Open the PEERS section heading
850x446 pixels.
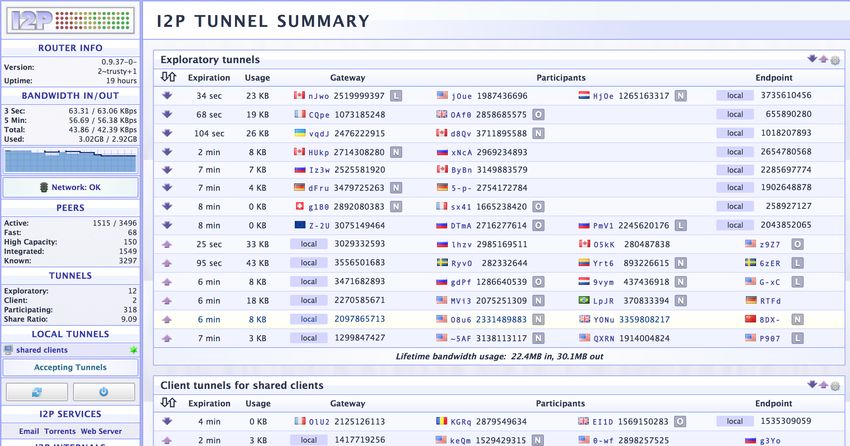(x=70, y=208)
